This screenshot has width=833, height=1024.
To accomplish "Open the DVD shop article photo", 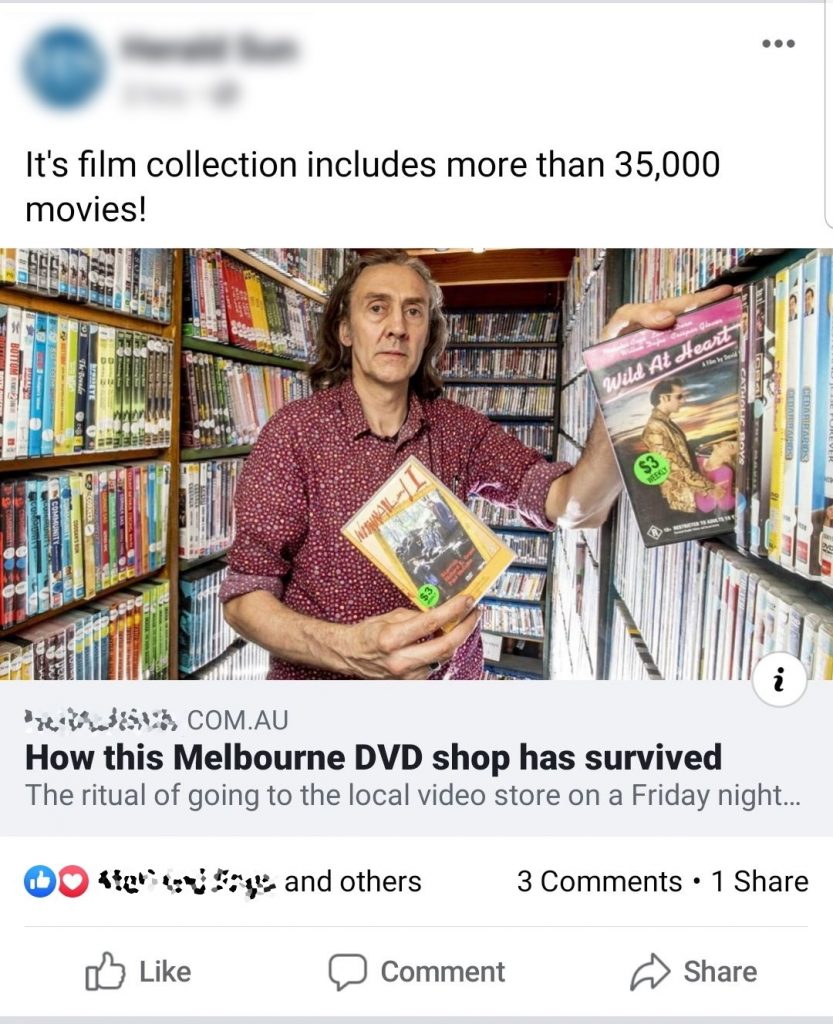I will [416, 464].
